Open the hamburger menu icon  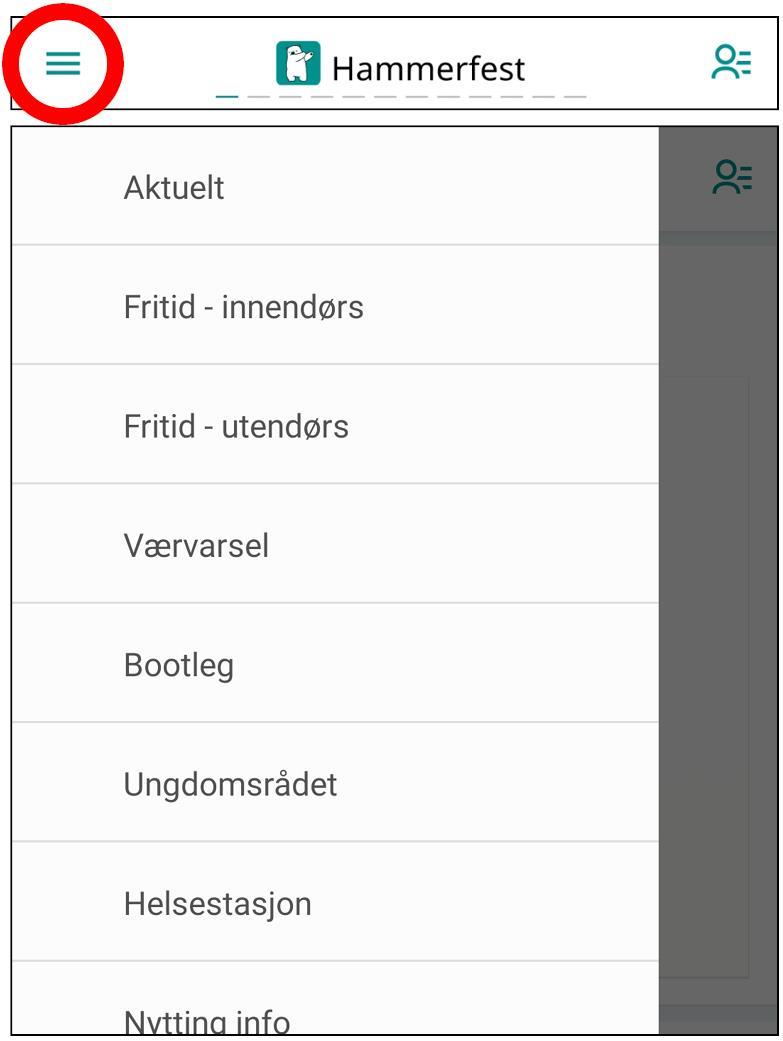coord(63,64)
